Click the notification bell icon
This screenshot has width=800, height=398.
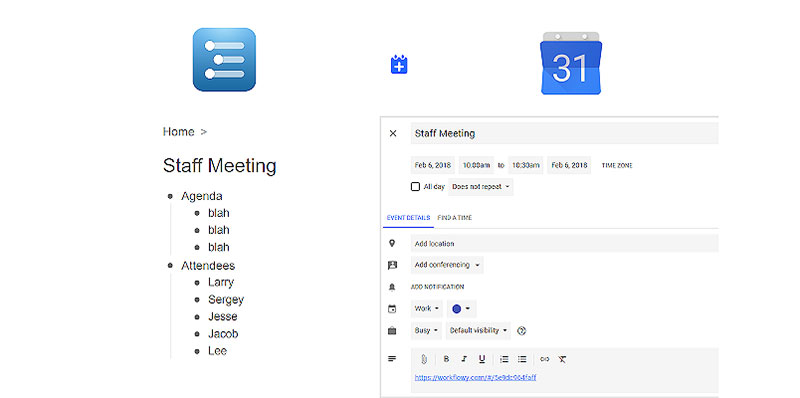pyautogui.click(x=392, y=287)
